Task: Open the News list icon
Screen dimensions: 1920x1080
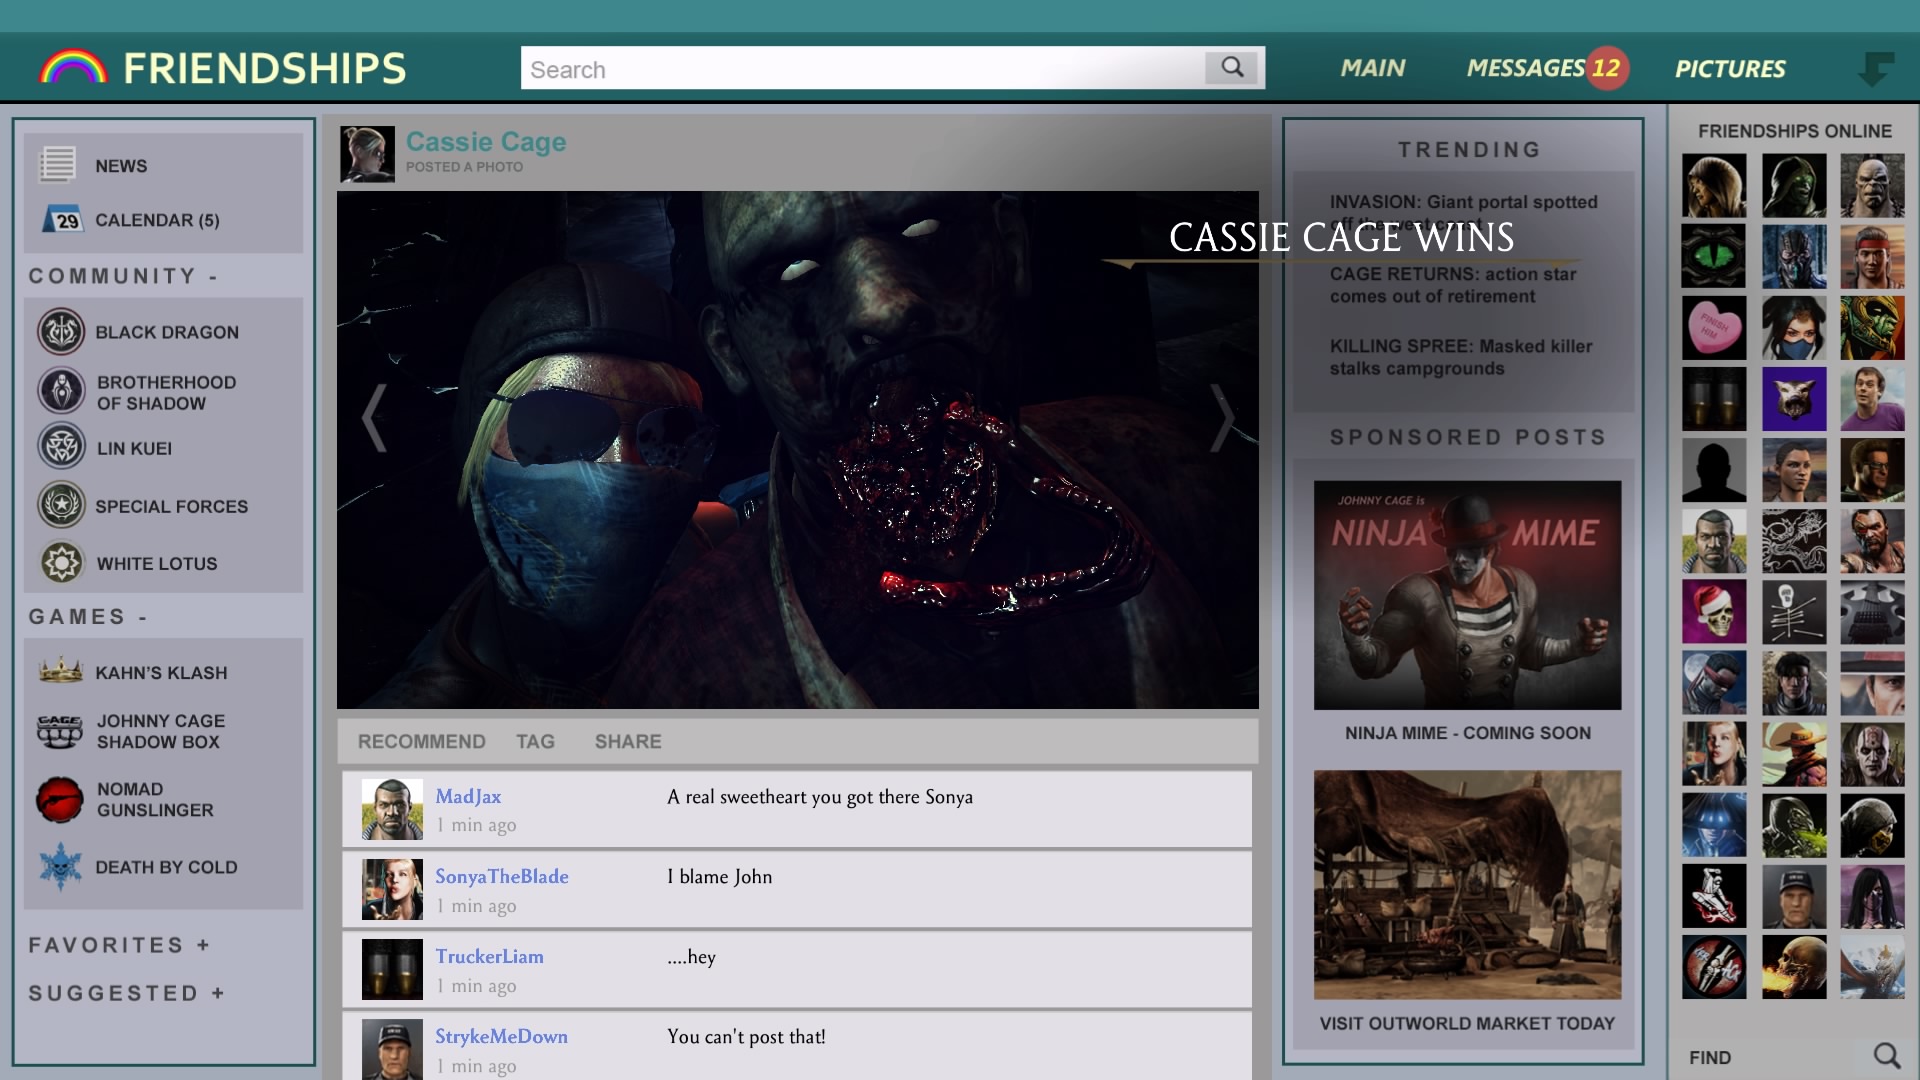Action: 57,165
